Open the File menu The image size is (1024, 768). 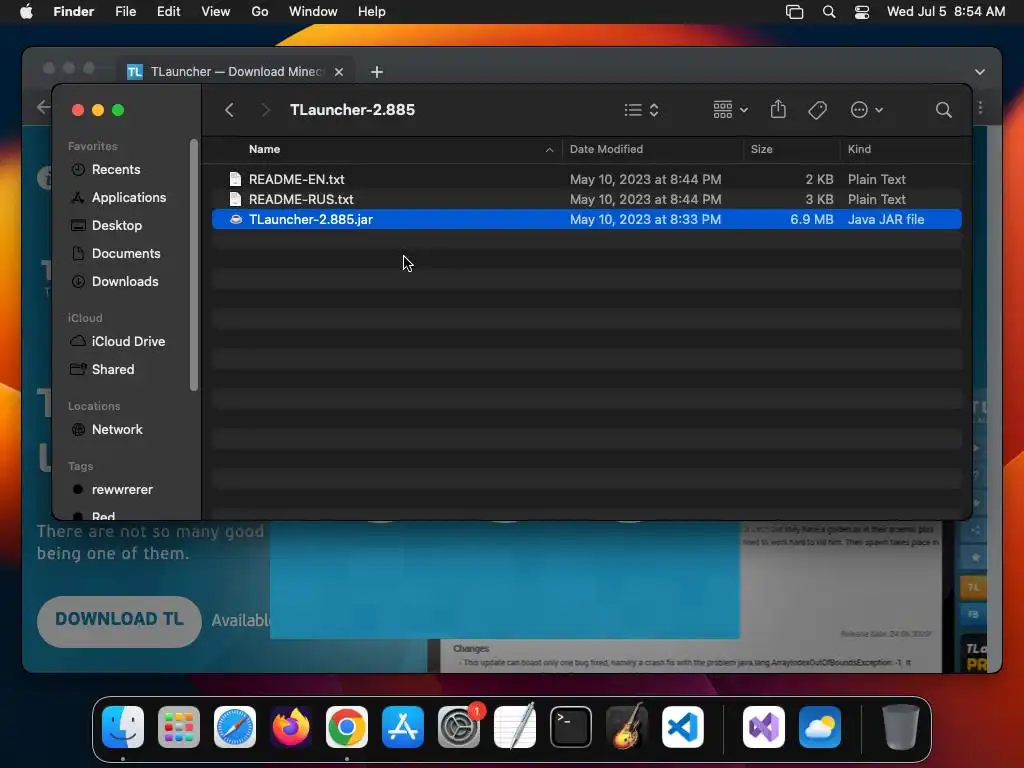pyautogui.click(x=125, y=12)
